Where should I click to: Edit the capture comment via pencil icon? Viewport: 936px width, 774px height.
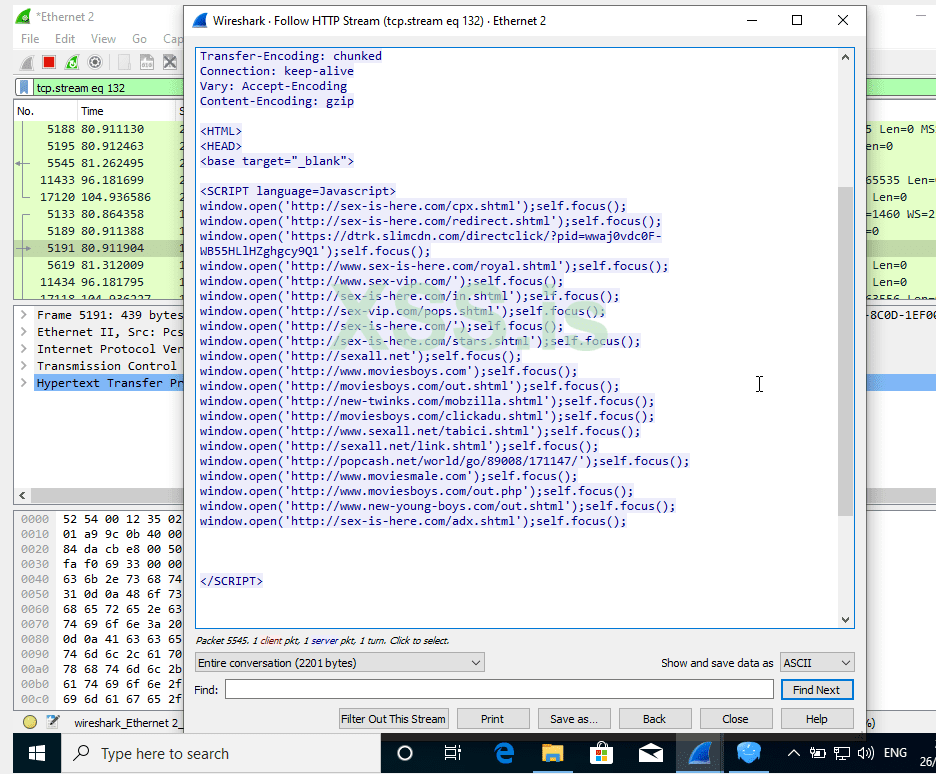coord(51,721)
